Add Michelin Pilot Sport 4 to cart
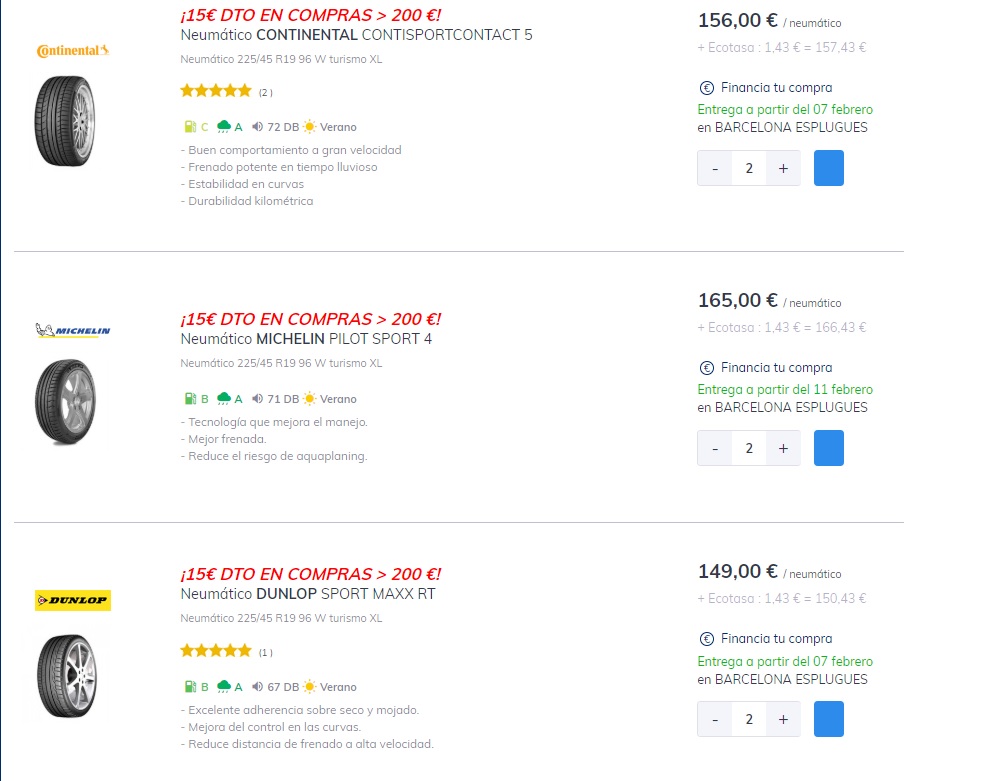The image size is (1008, 781). tap(829, 449)
